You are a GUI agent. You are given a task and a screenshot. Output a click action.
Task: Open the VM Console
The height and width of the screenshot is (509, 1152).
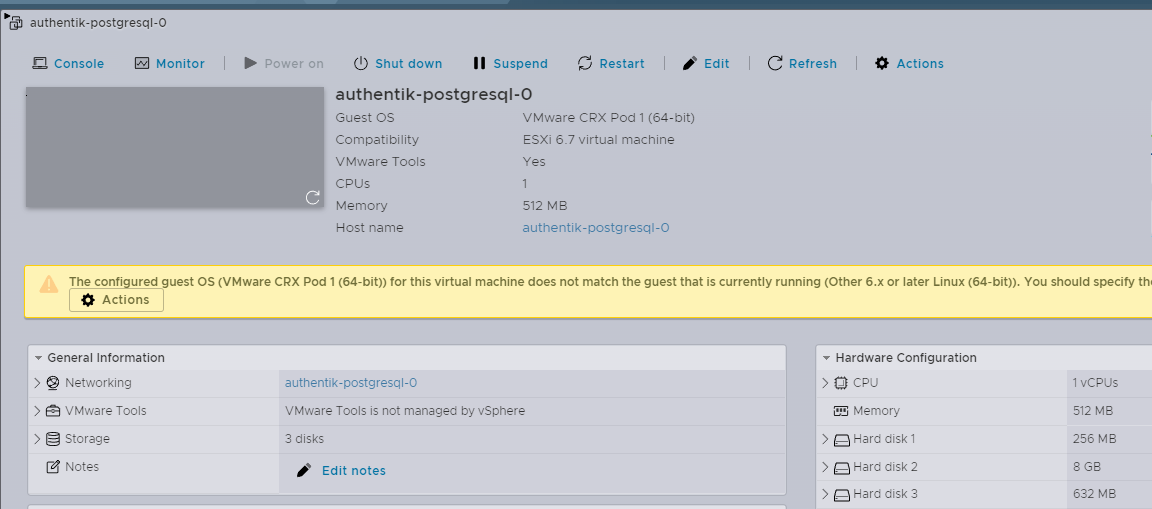[x=68, y=63]
